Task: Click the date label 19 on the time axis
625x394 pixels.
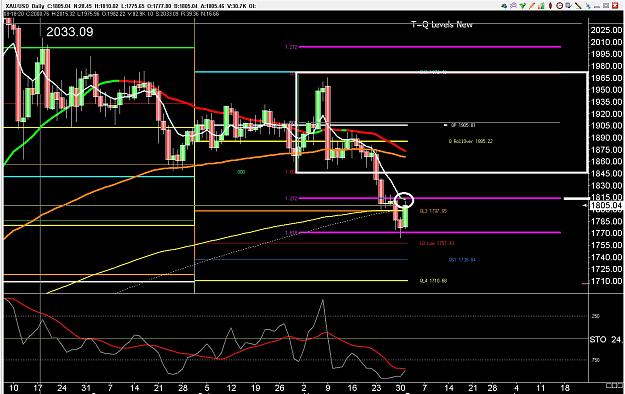Action: [255, 388]
